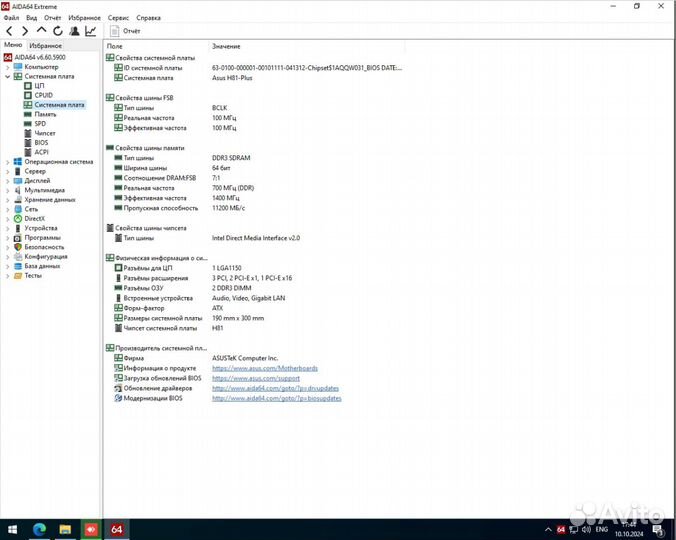
Task: Switch to the Избранное tab
Action: coord(46,46)
